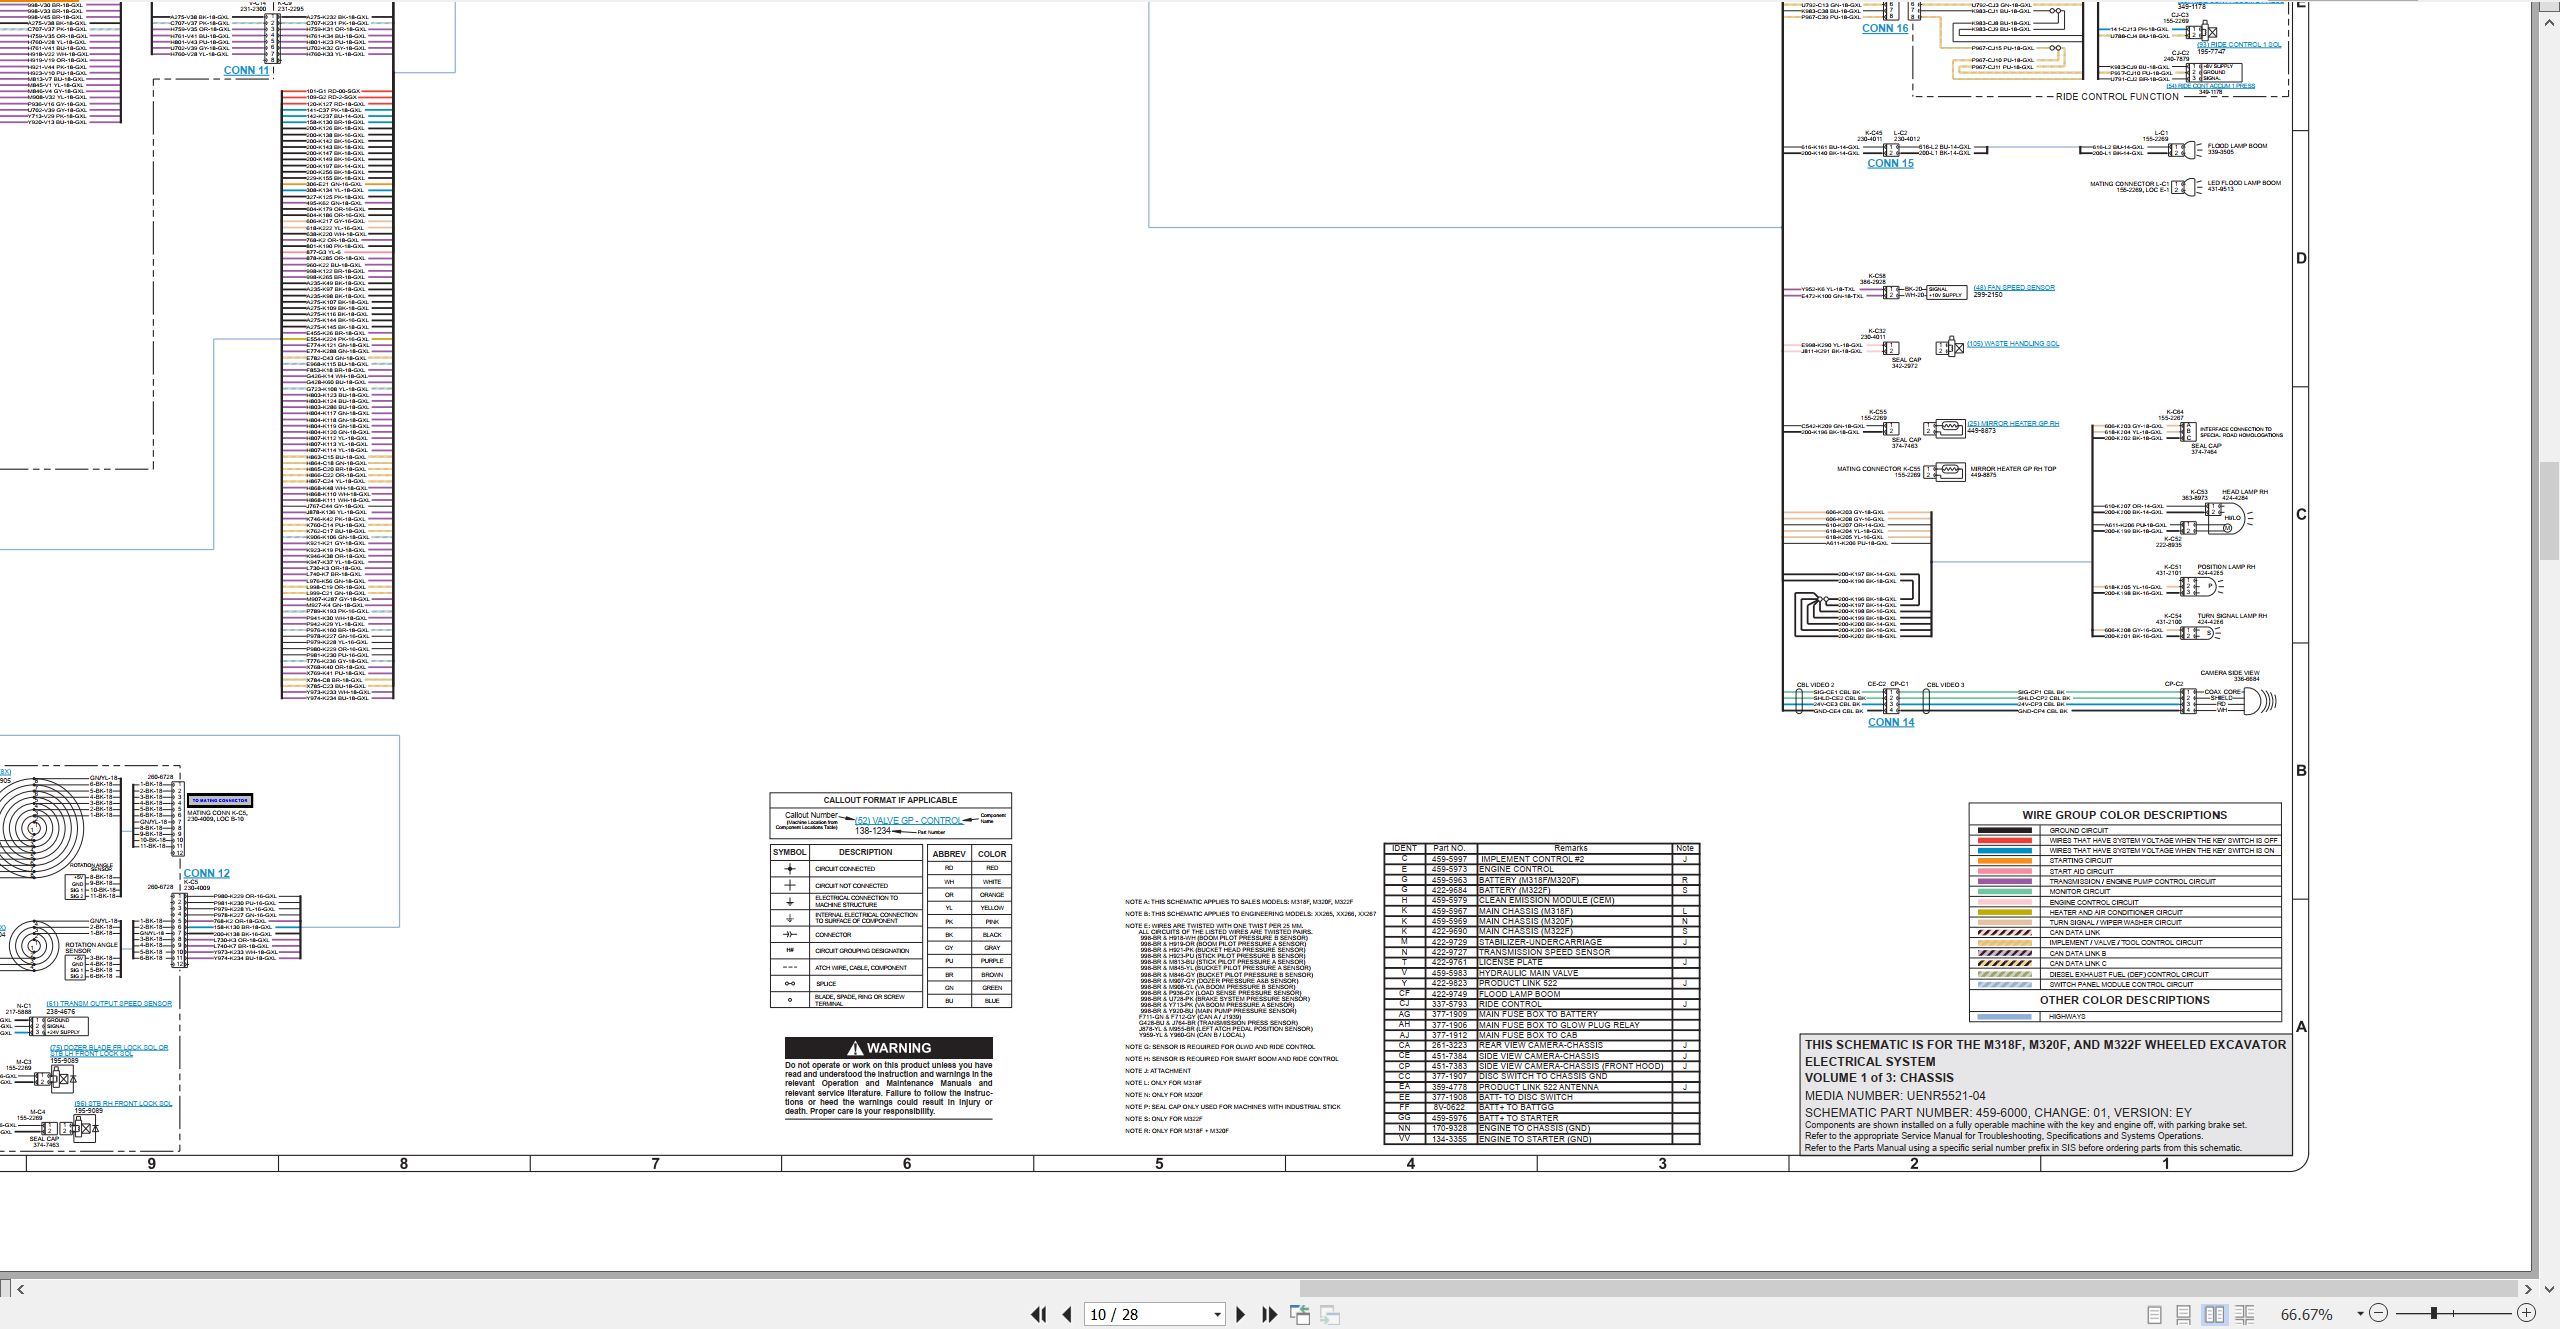Click the Highways blue swatch
The width and height of the screenshot is (2560, 1329).
(2003, 1016)
